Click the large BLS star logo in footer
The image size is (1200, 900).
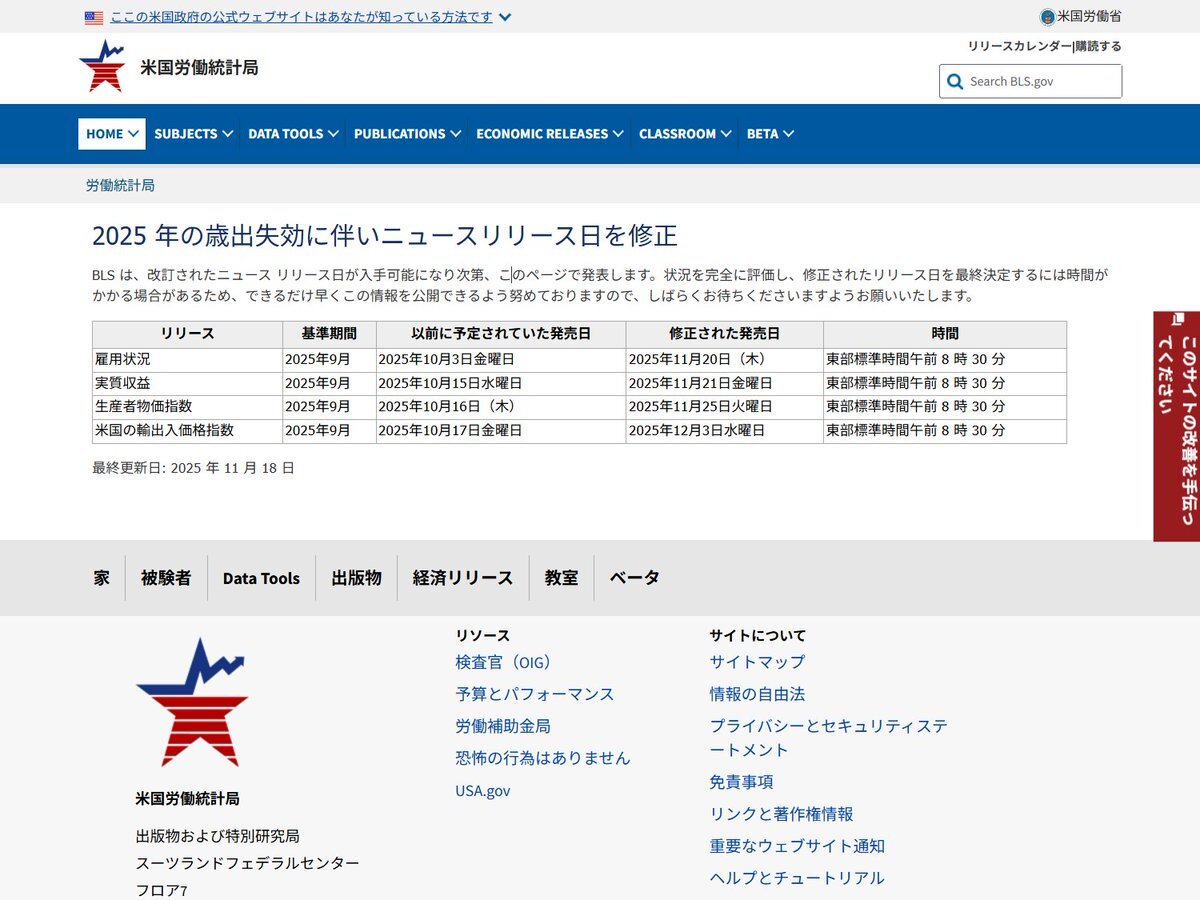(192, 702)
